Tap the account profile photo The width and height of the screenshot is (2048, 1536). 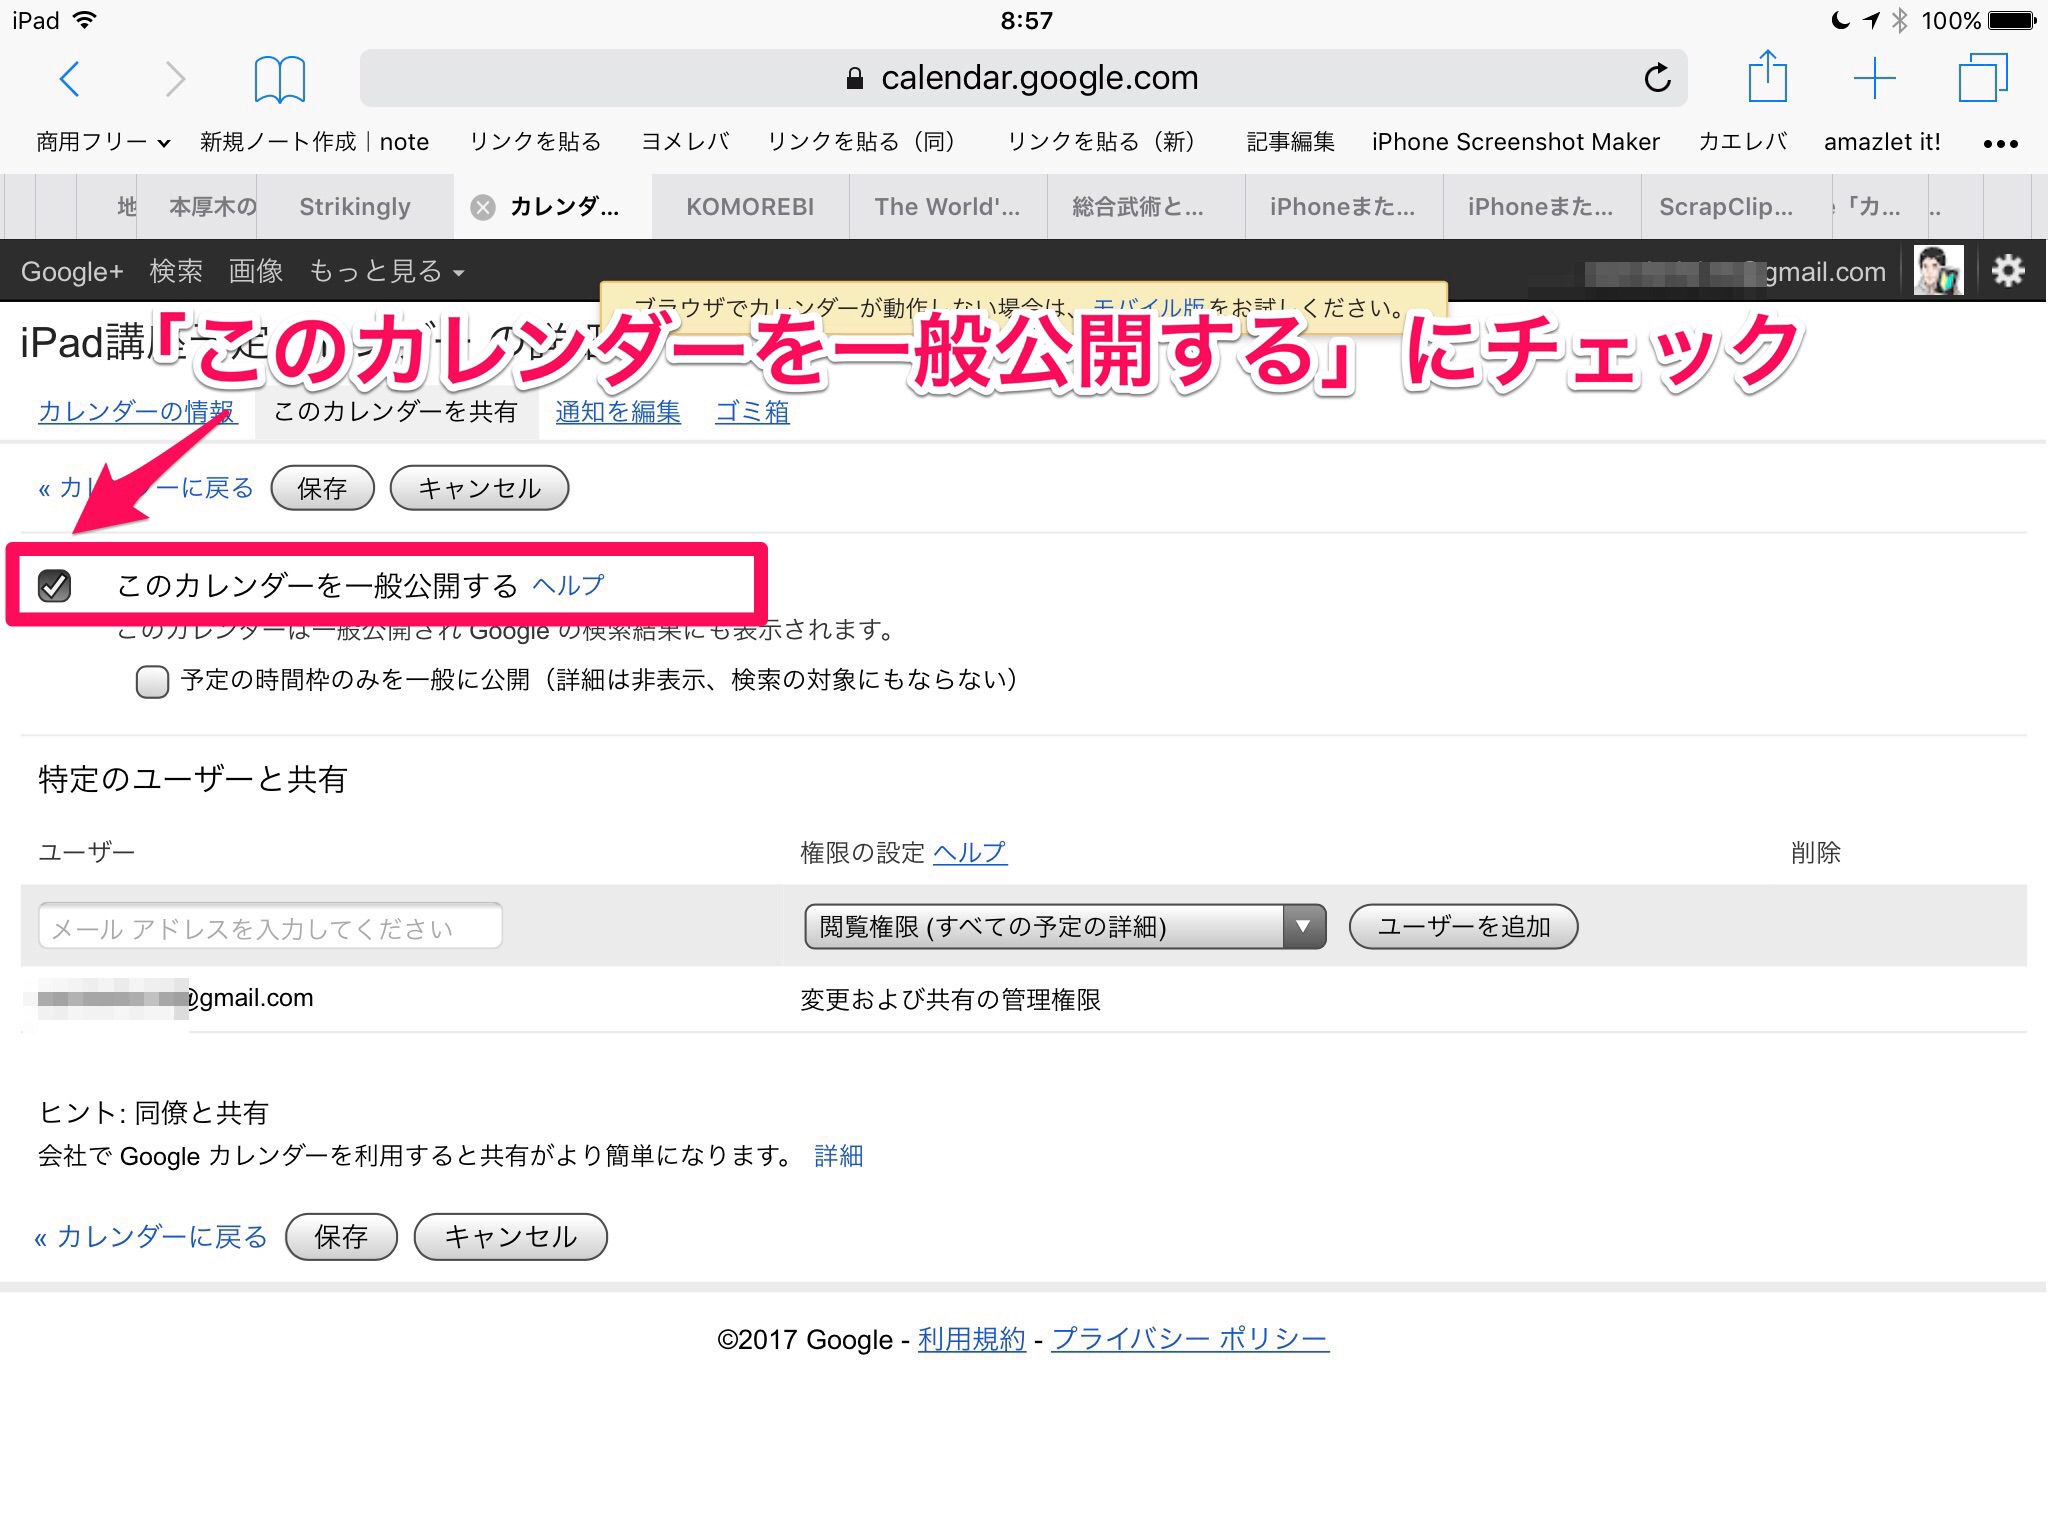(1938, 271)
